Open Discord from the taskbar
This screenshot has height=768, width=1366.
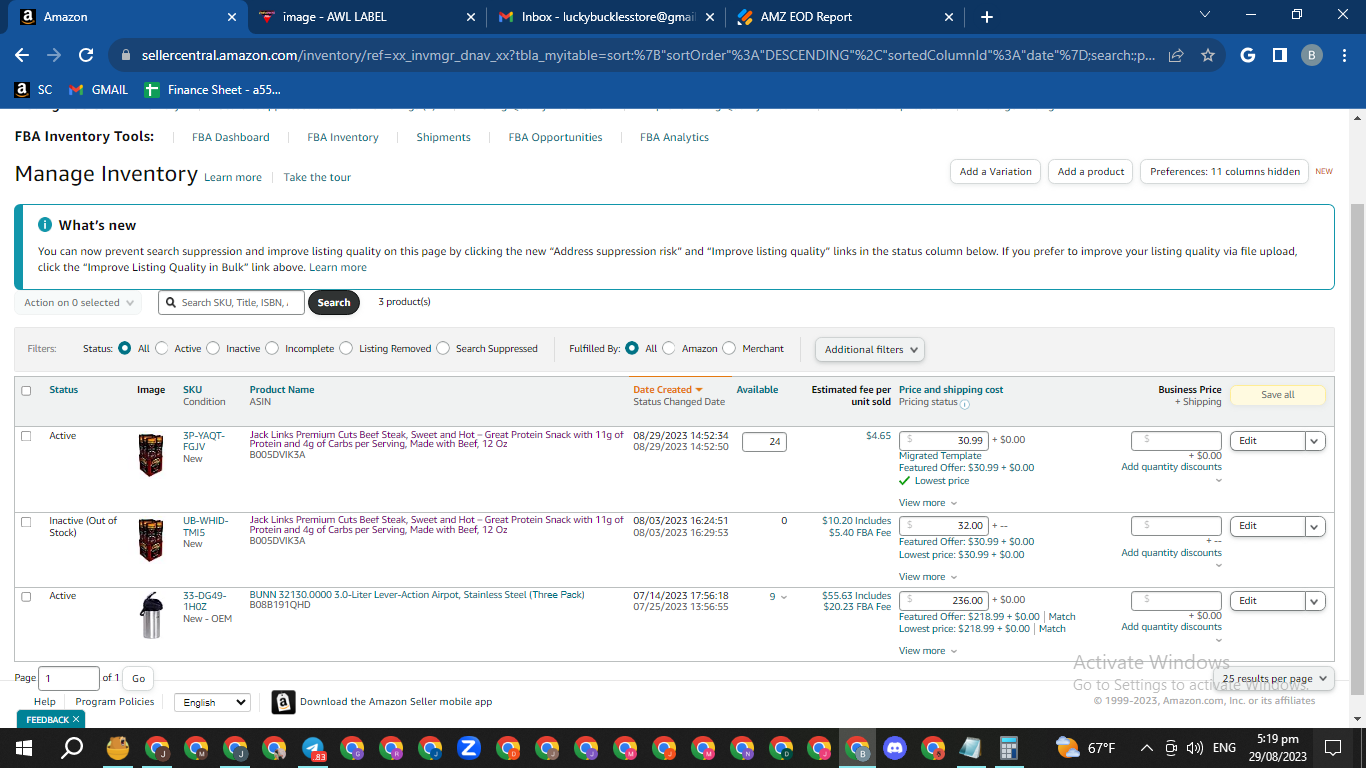tap(894, 748)
